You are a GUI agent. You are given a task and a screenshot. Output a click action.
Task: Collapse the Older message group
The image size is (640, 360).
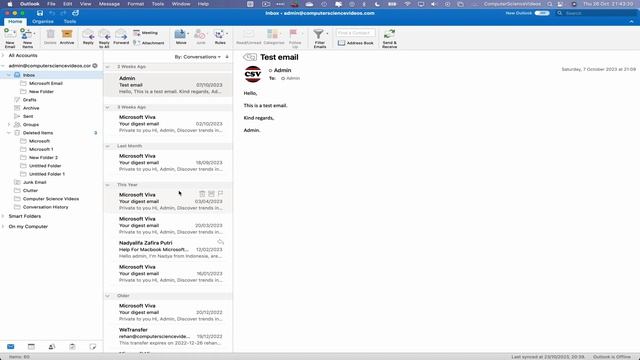tap(108, 296)
